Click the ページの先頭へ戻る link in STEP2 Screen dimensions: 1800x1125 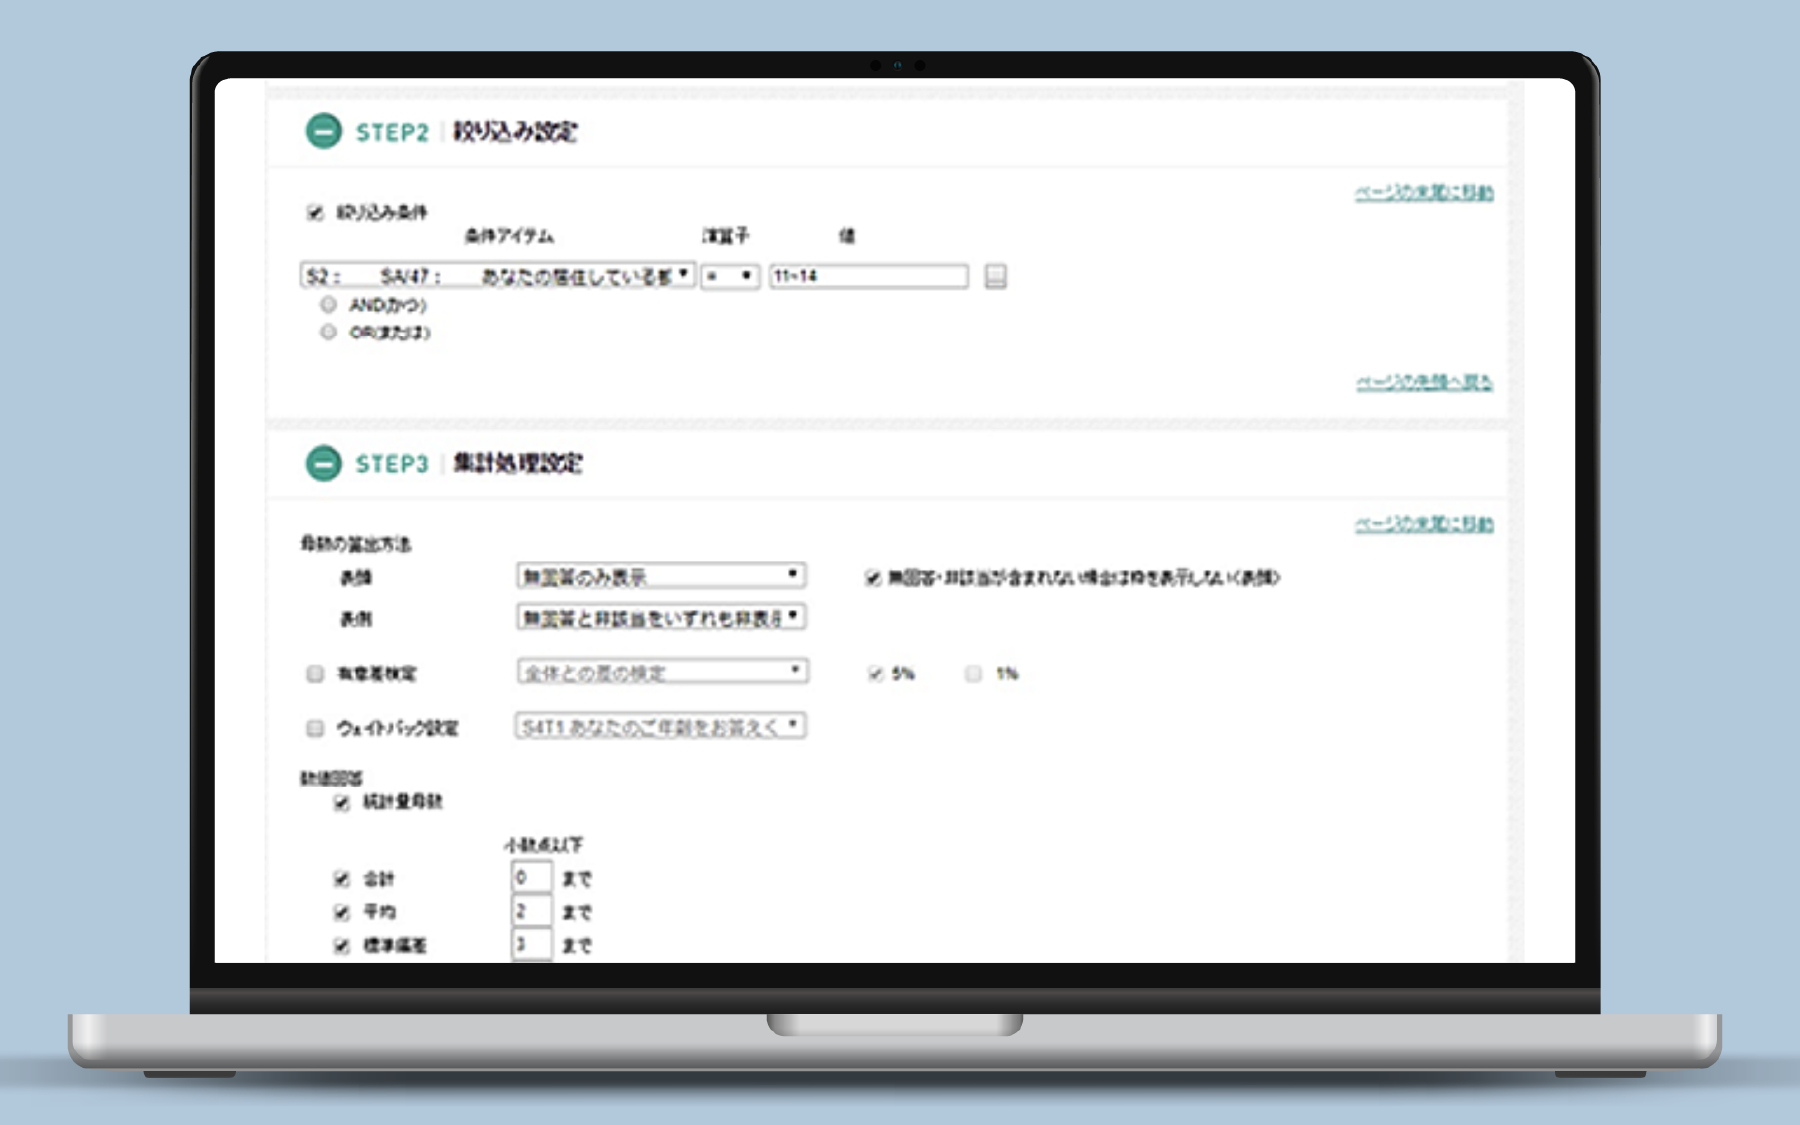[x=1424, y=382]
